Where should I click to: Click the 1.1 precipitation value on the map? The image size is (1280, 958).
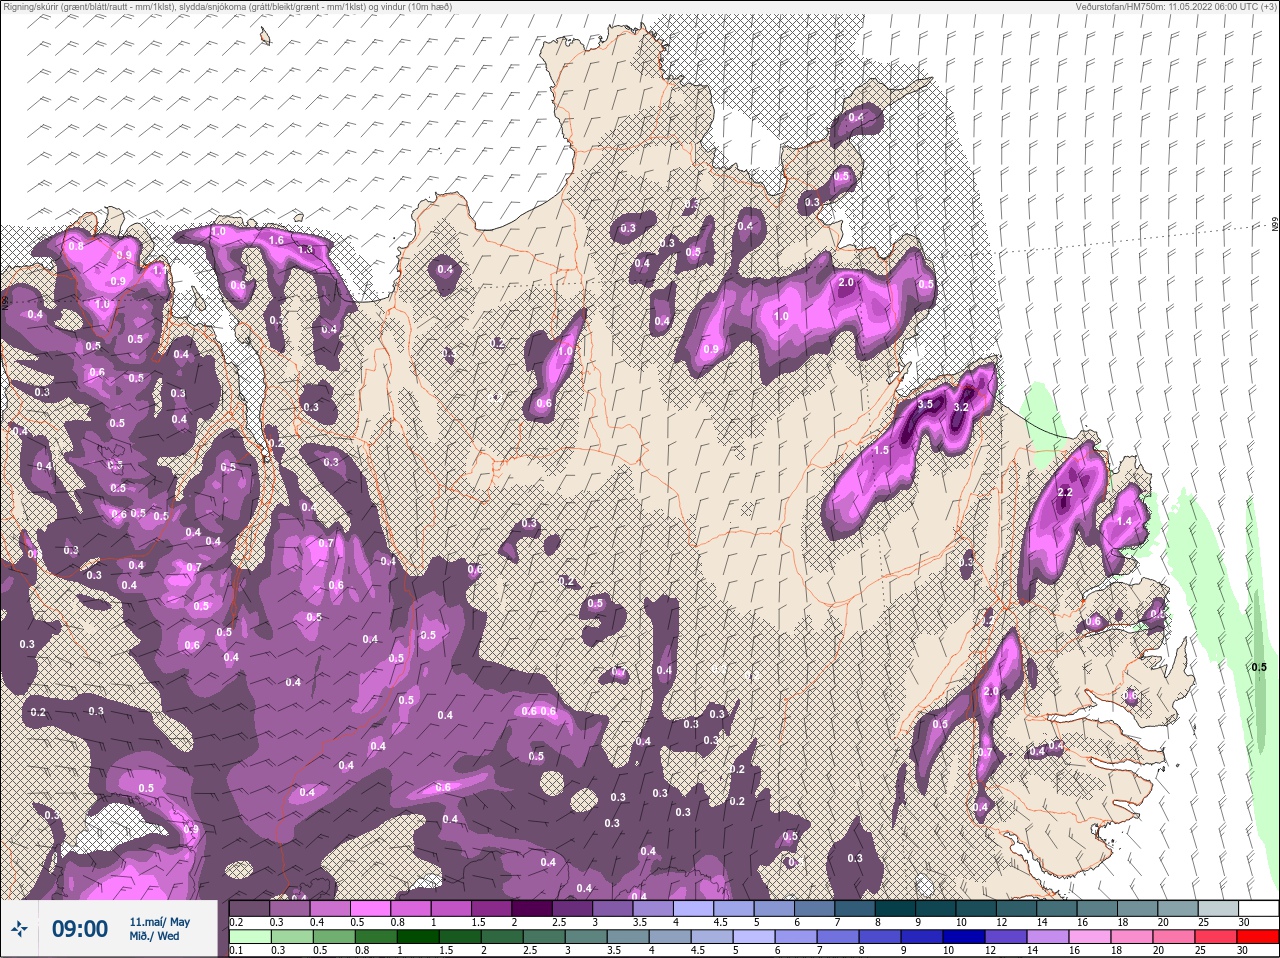pyautogui.click(x=158, y=271)
